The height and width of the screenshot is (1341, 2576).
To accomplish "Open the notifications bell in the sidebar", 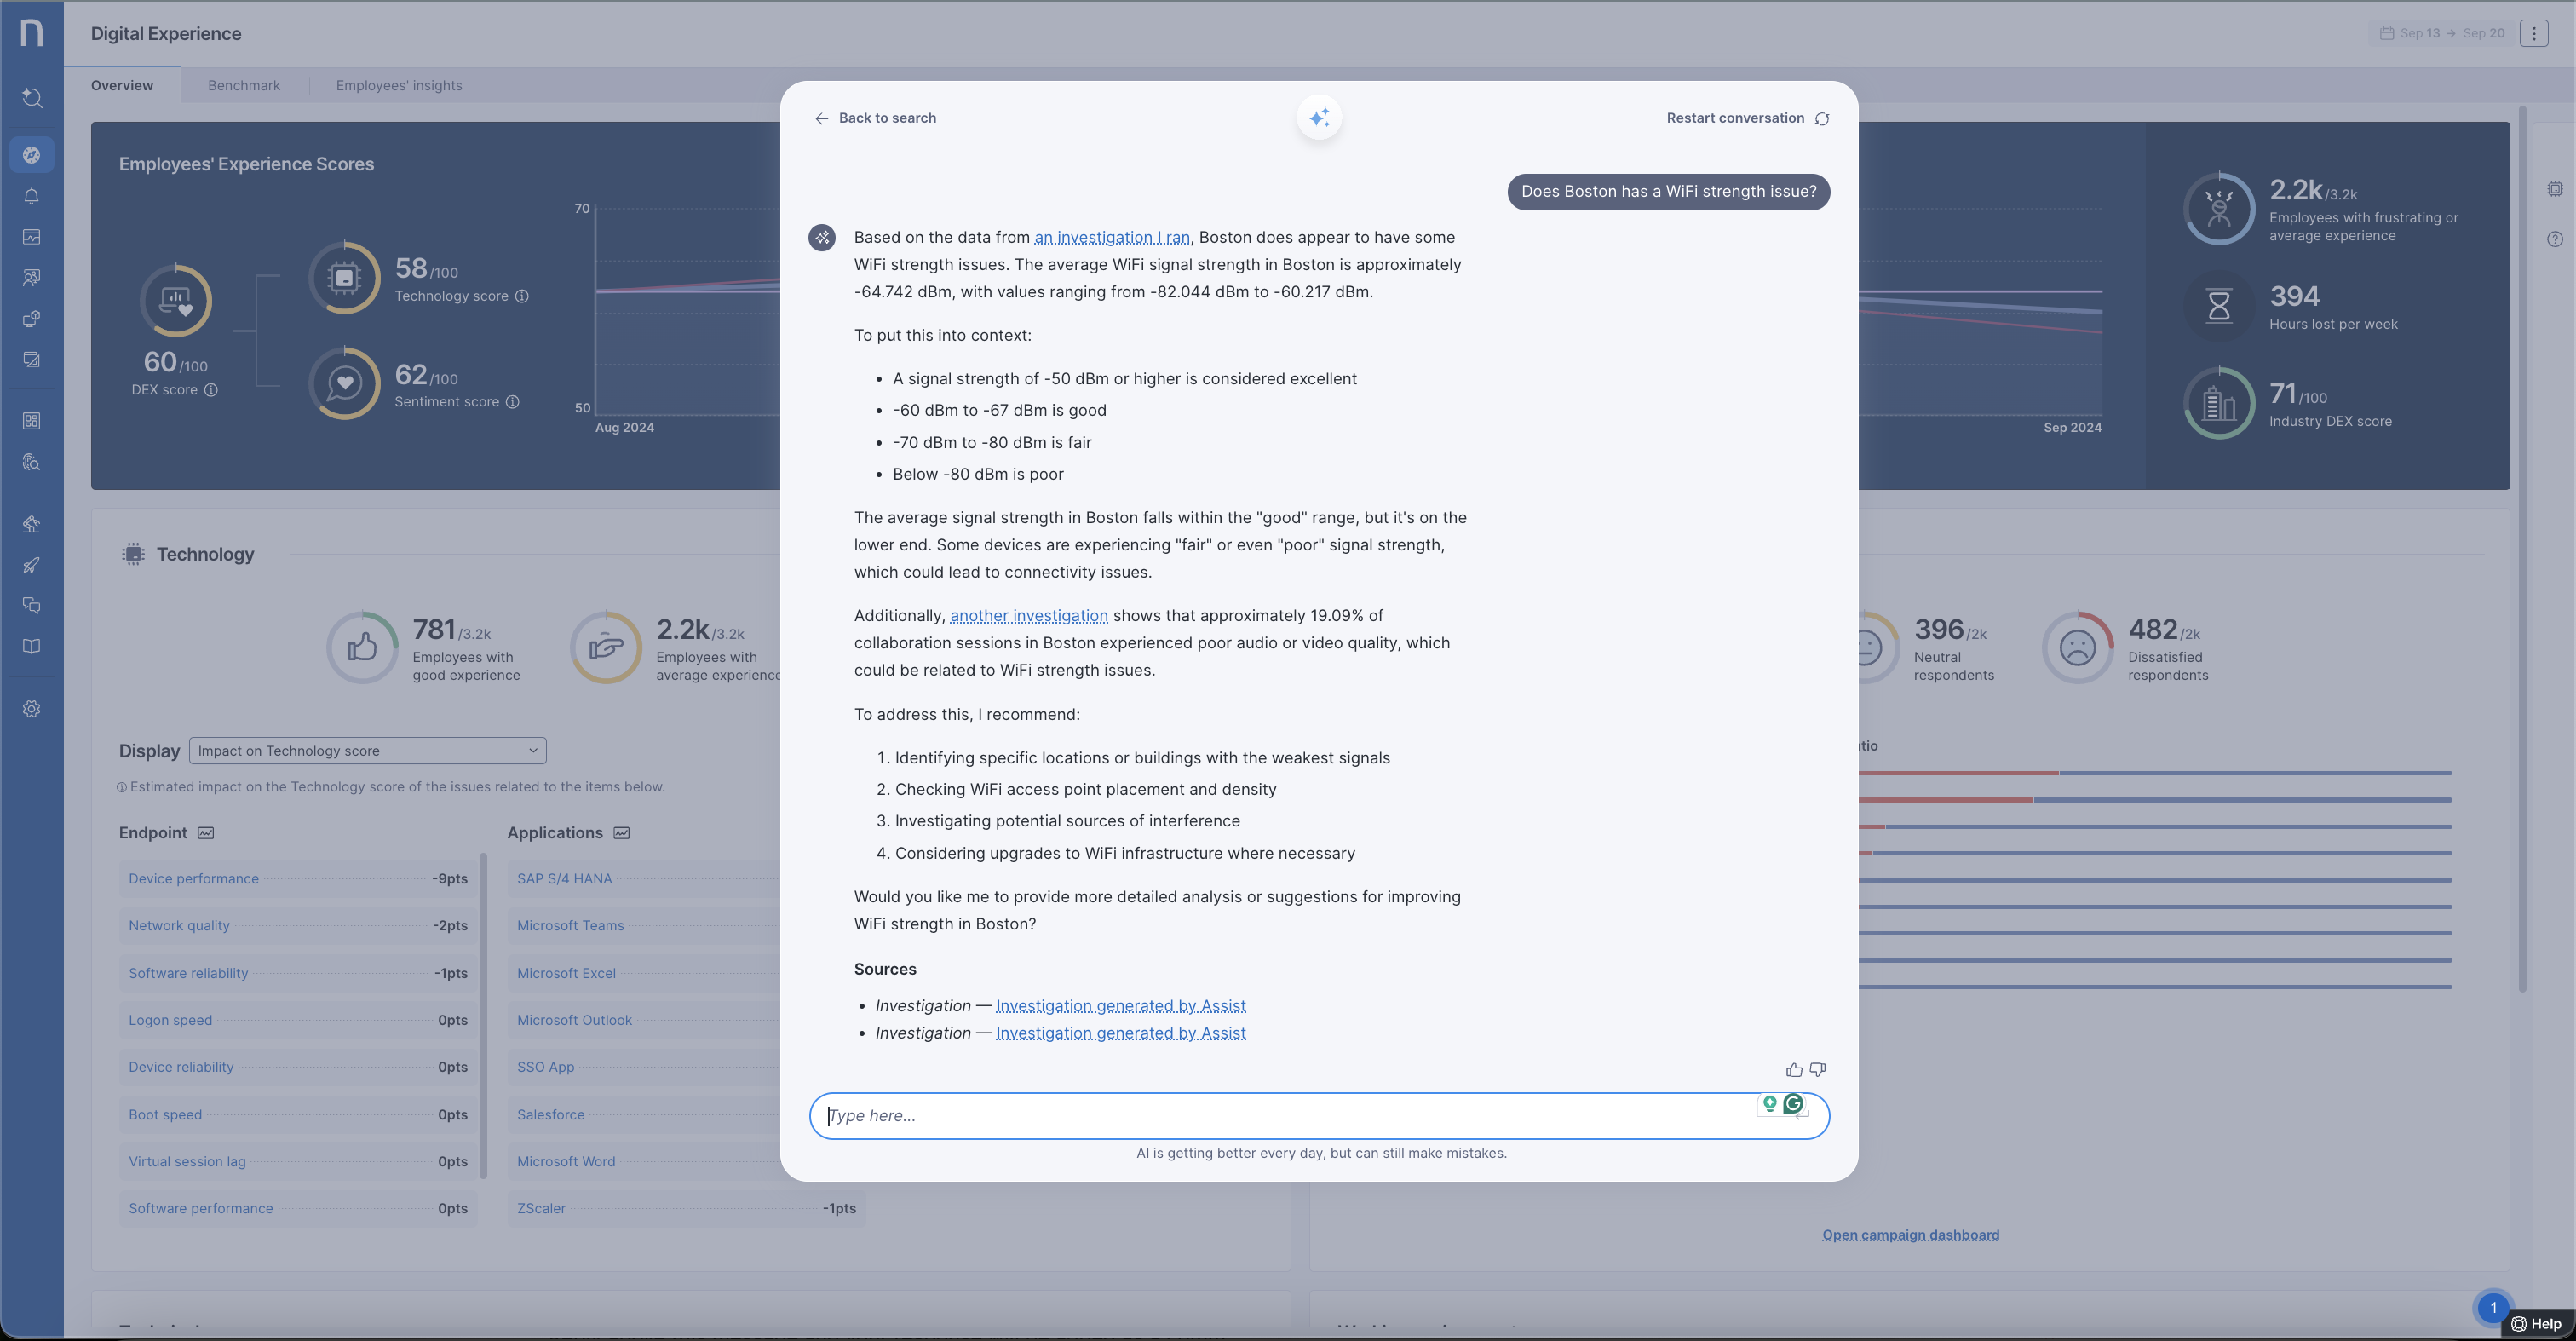I will (32, 197).
